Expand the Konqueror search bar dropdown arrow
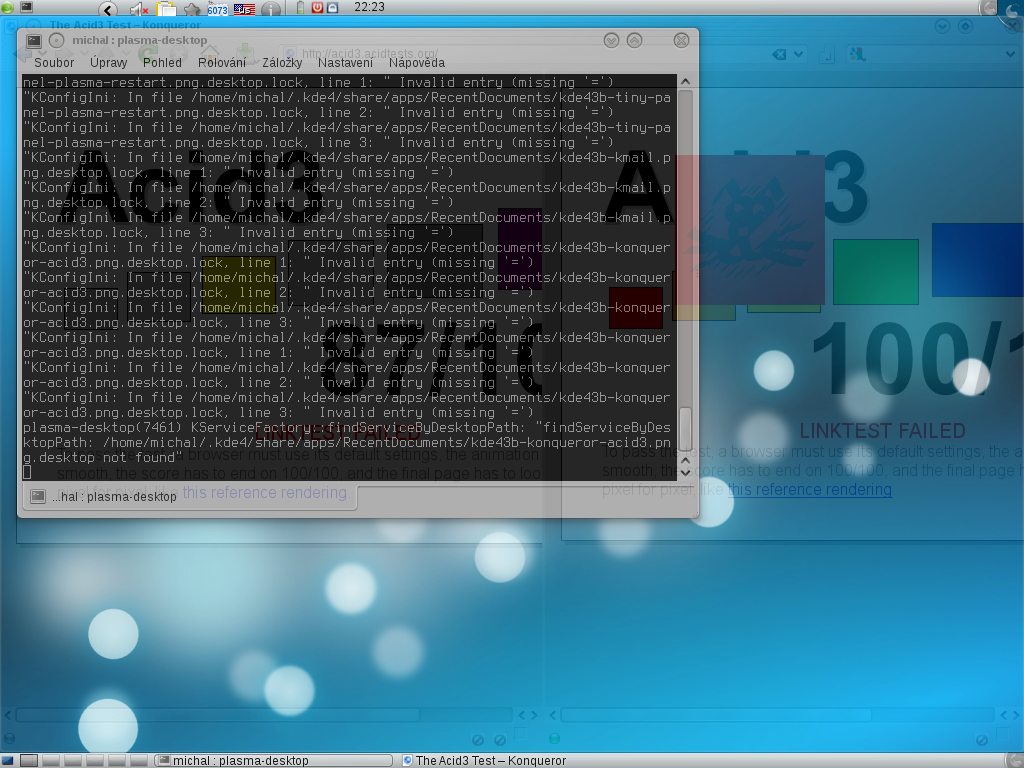The width and height of the screenshot is (1024, 768). (x=1010, y=54)
